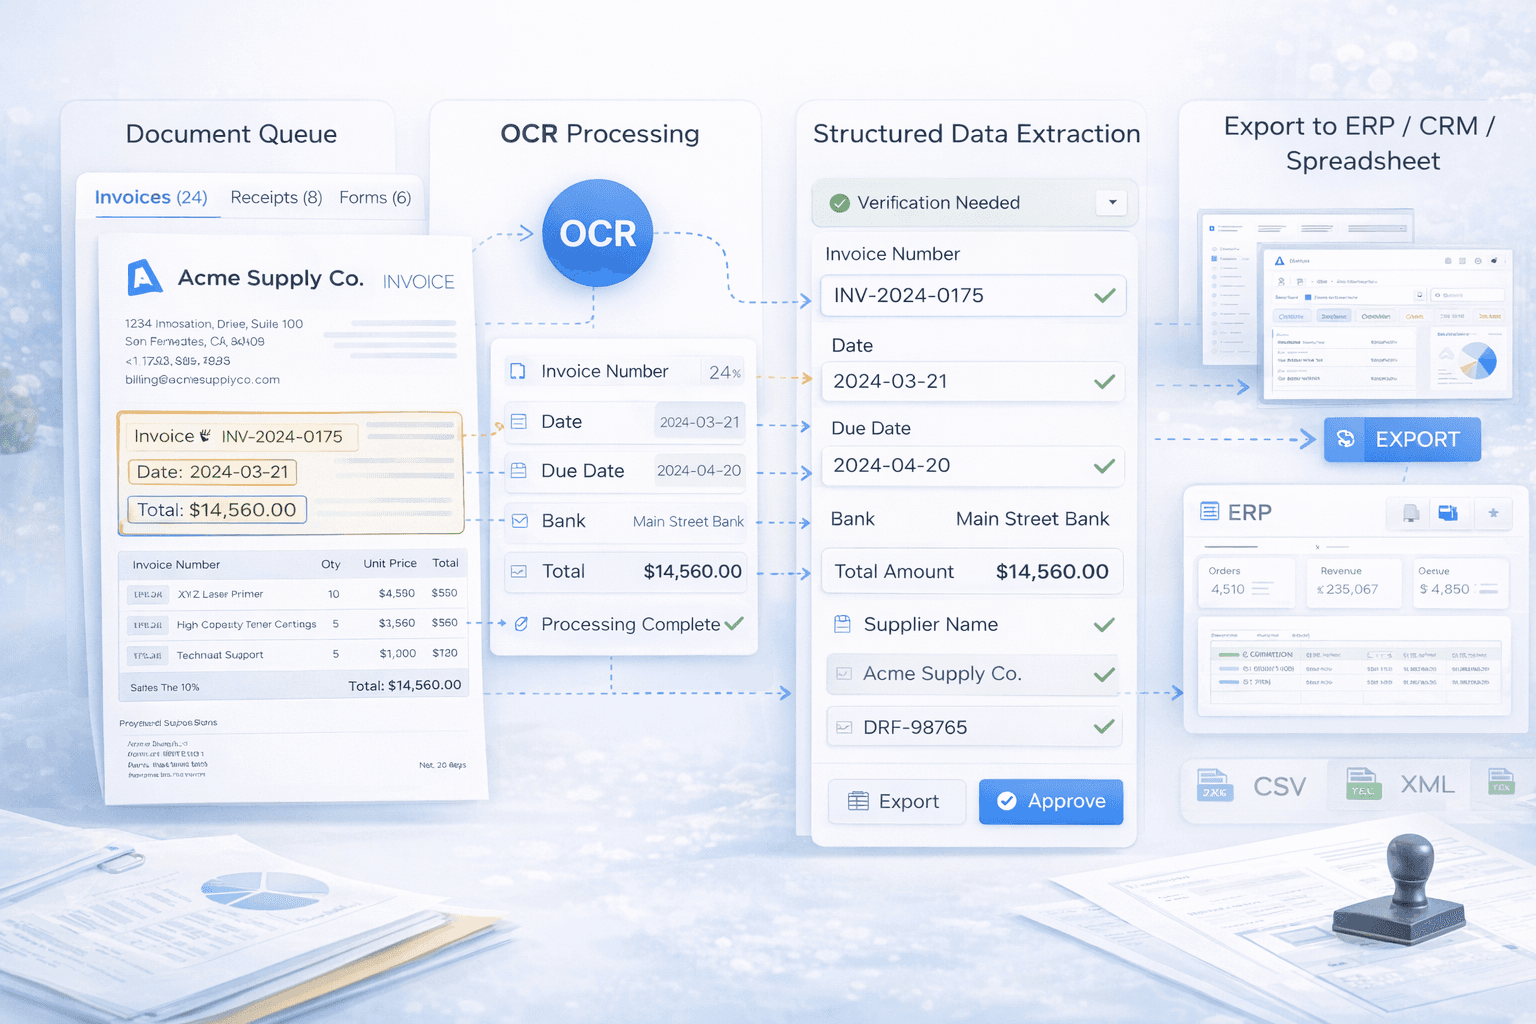Click the Due Date input field 2024-04-20

tap(973, 466)
